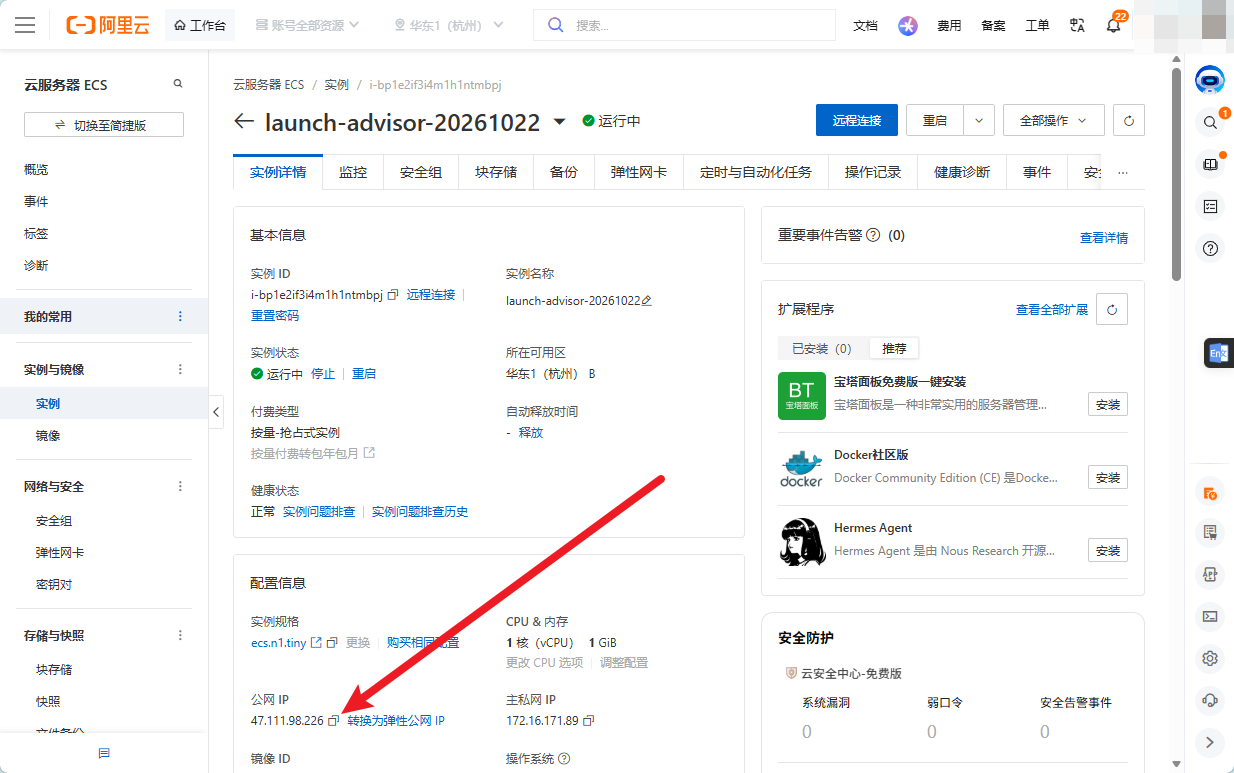This screenshot has width=1234, height=773.
Task: Copy the public IP 47.111.98.226
Action: pyautogui.click(x=334, y=720)
